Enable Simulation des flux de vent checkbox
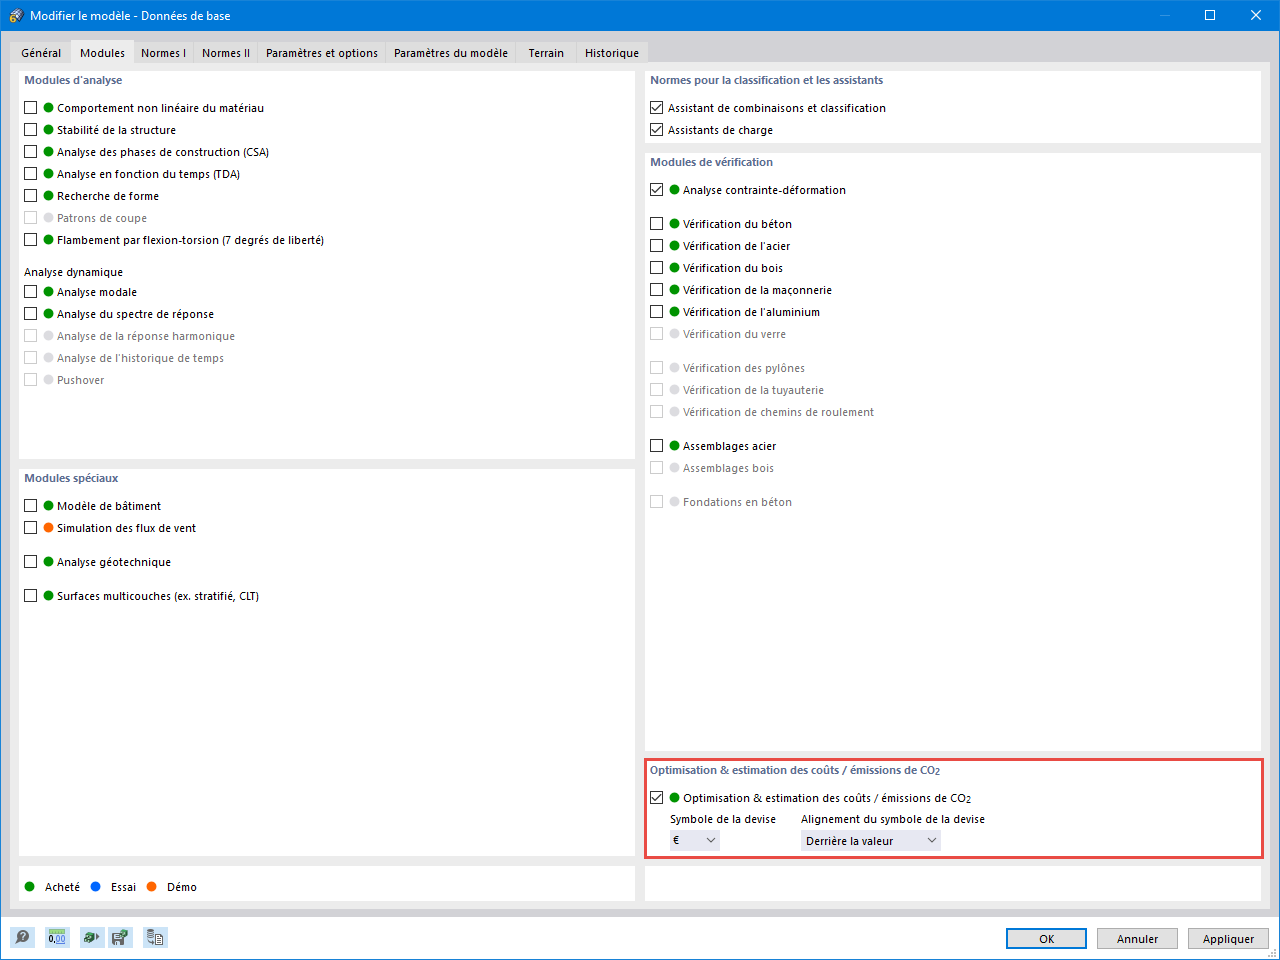1280x960 pixels. point(31,527)
